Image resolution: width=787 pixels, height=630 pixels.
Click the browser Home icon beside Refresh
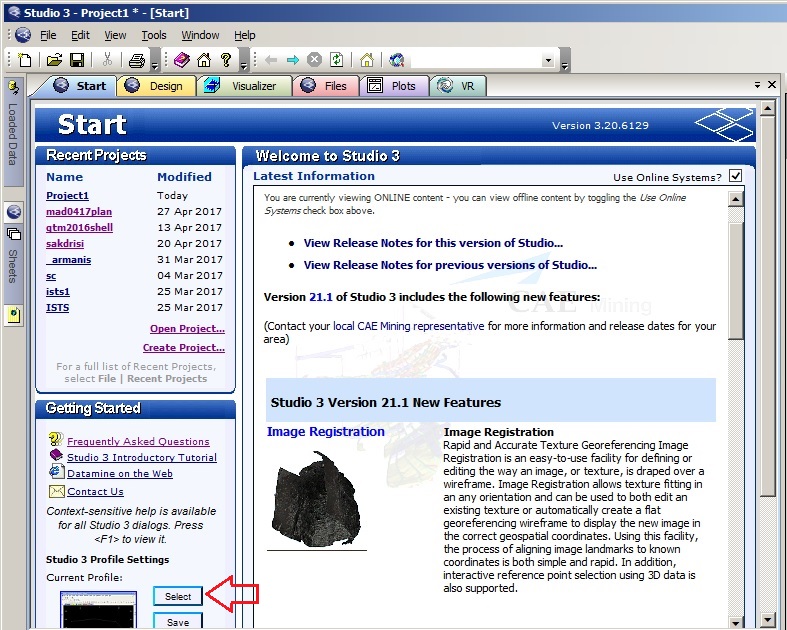coord(367,60)
